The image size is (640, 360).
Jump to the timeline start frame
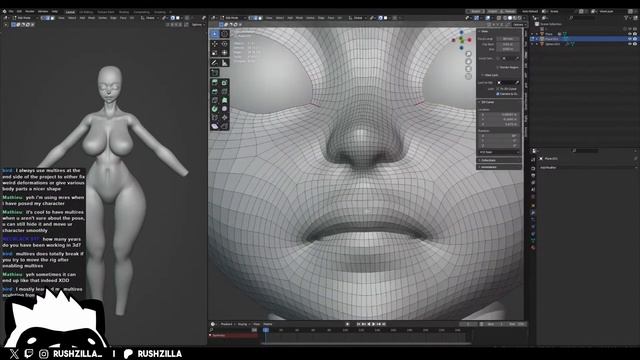pyautogui.click(x=359, y=324)
